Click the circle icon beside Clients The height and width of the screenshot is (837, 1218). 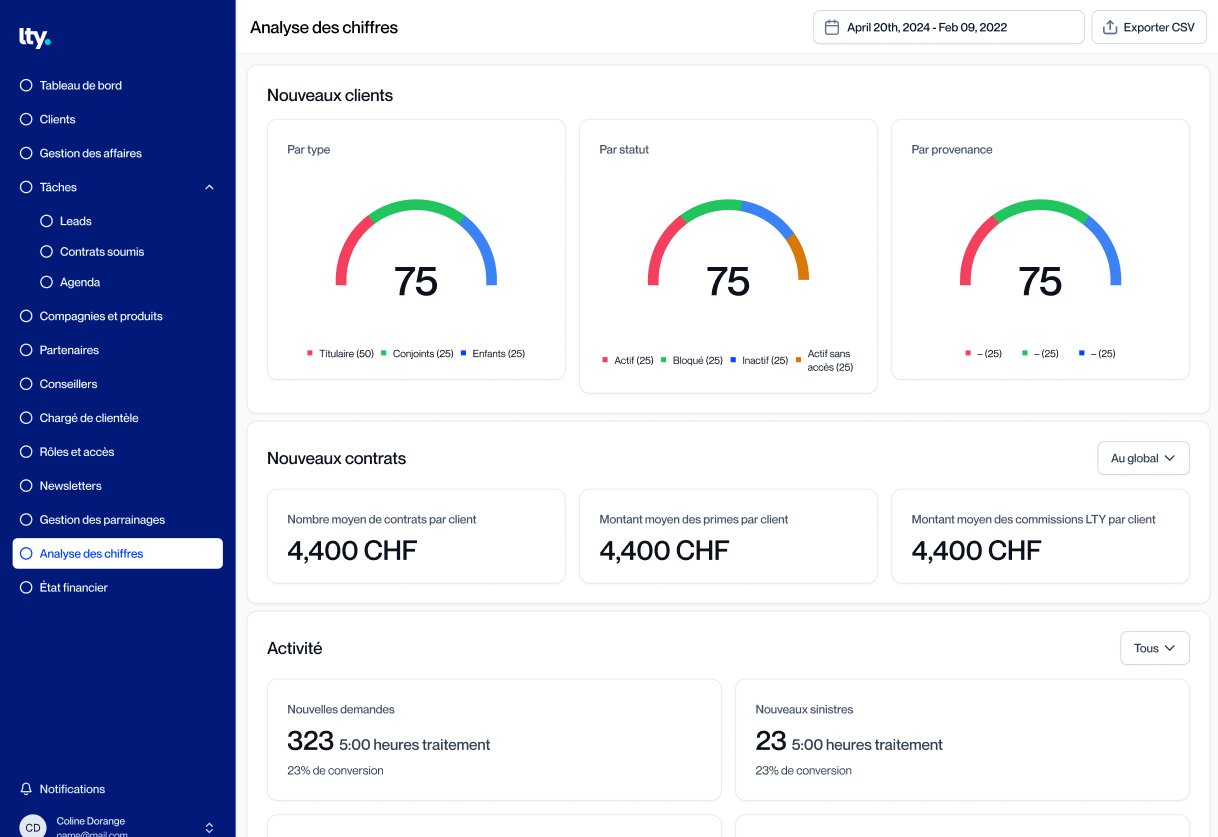coord(26,120)
